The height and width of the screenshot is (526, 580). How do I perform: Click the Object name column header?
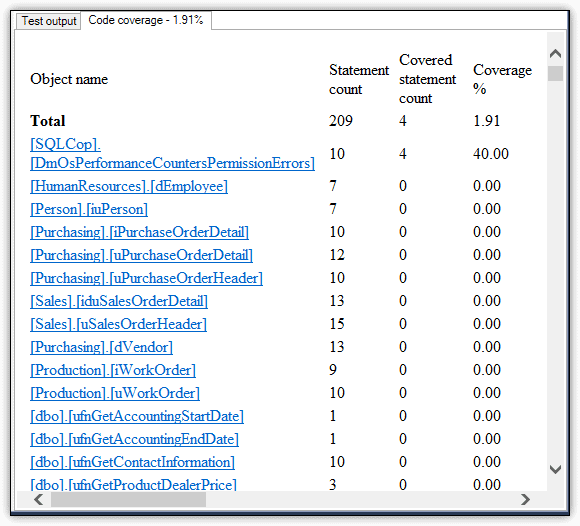tap(69, 79)
